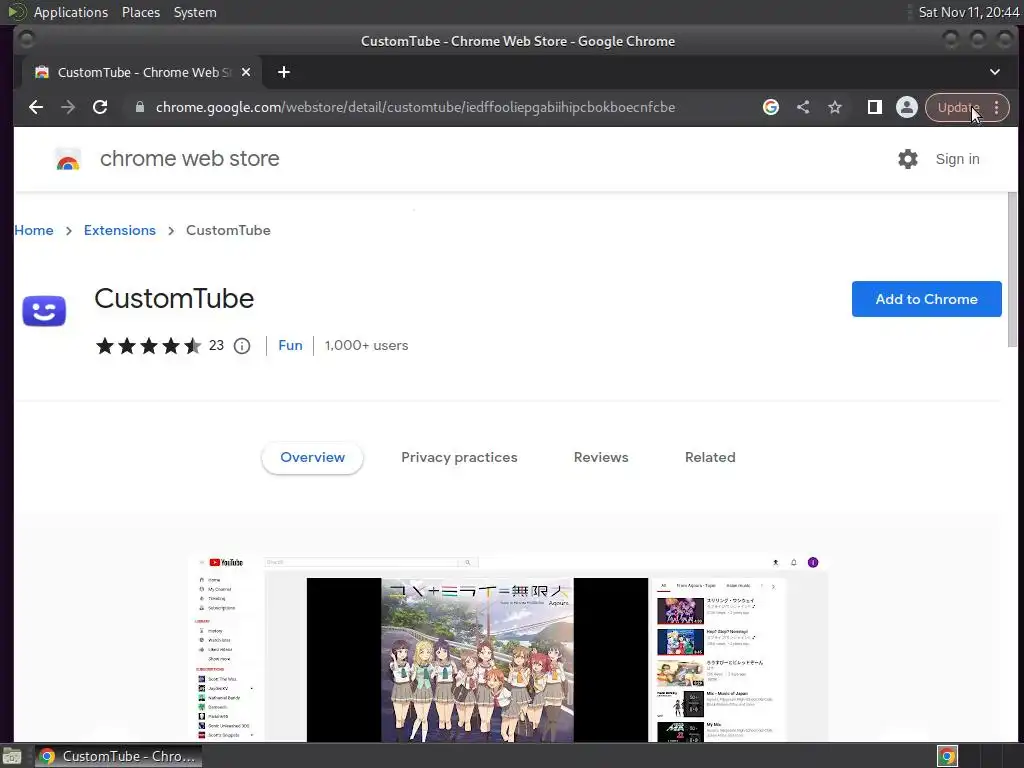
Task: Open a new tab with plus icon
Action: (x=283, y=72)
